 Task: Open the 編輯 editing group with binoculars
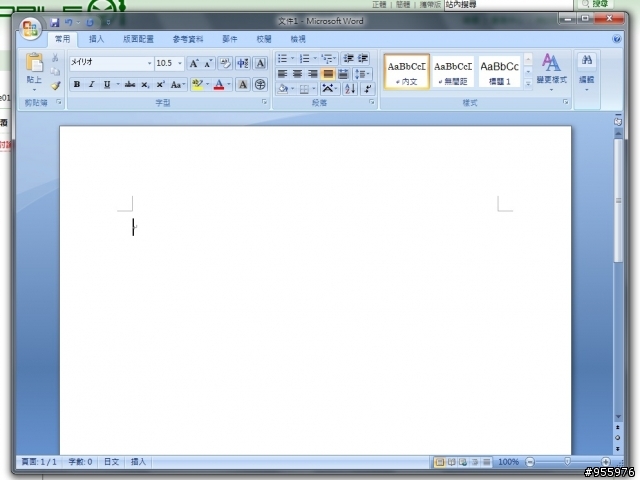click(587, 72)
